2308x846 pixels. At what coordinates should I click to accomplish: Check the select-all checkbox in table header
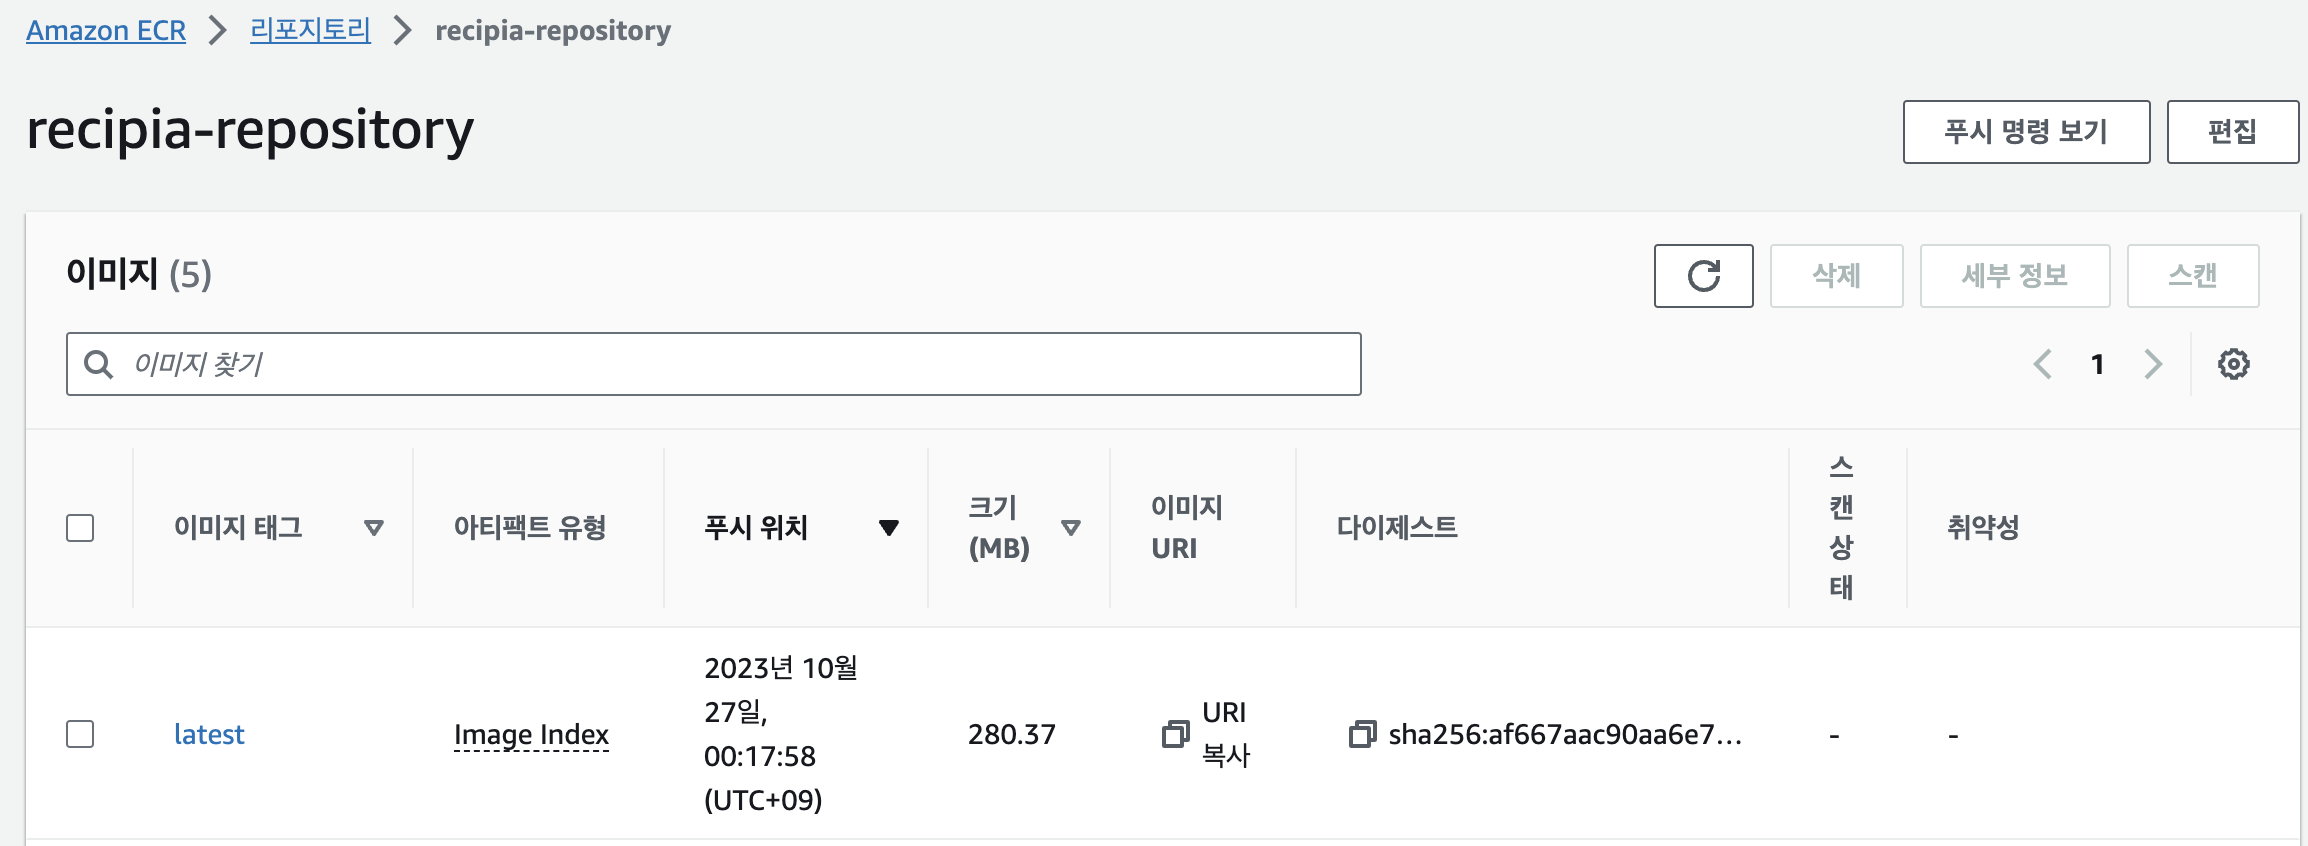point(81,528)
